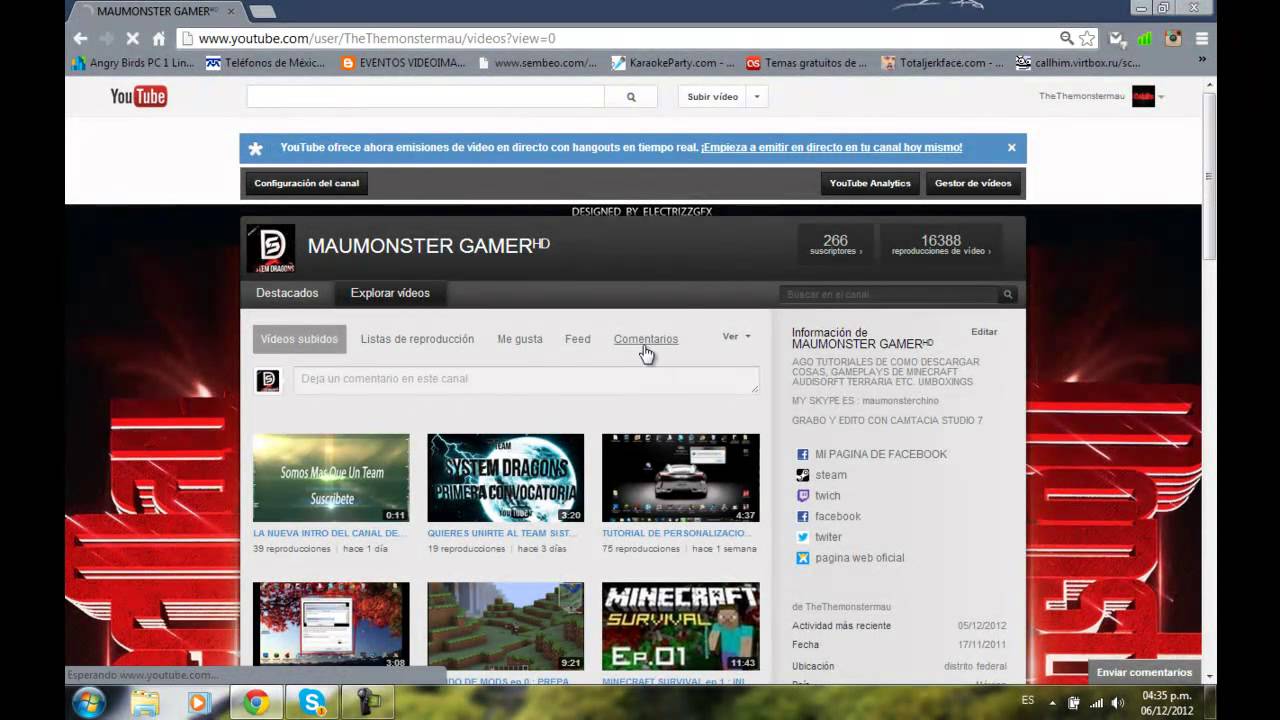Open the SYSTEM DRAGONS PRIMERA CONVOCATORIA thumbnail
The width and height of the screenshot is (1280, 720).
[505, 478]
